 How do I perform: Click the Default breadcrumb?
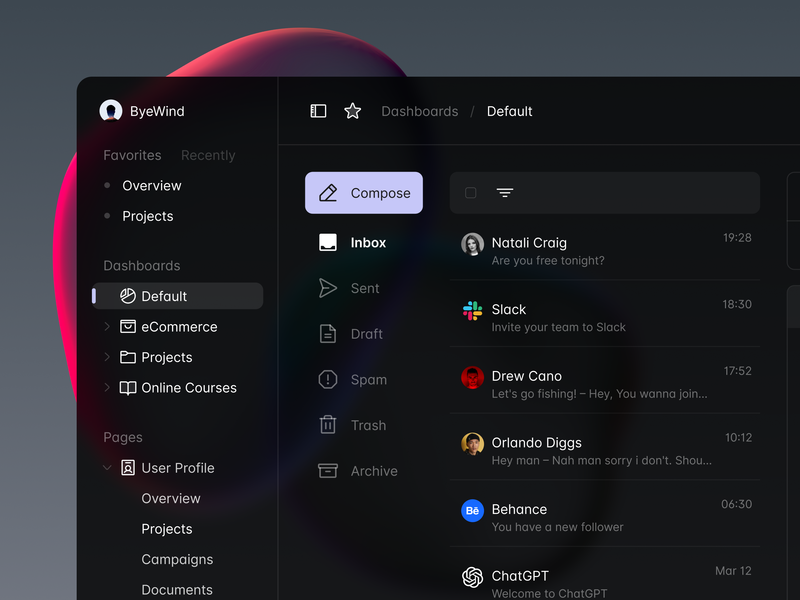pos(509,111)
